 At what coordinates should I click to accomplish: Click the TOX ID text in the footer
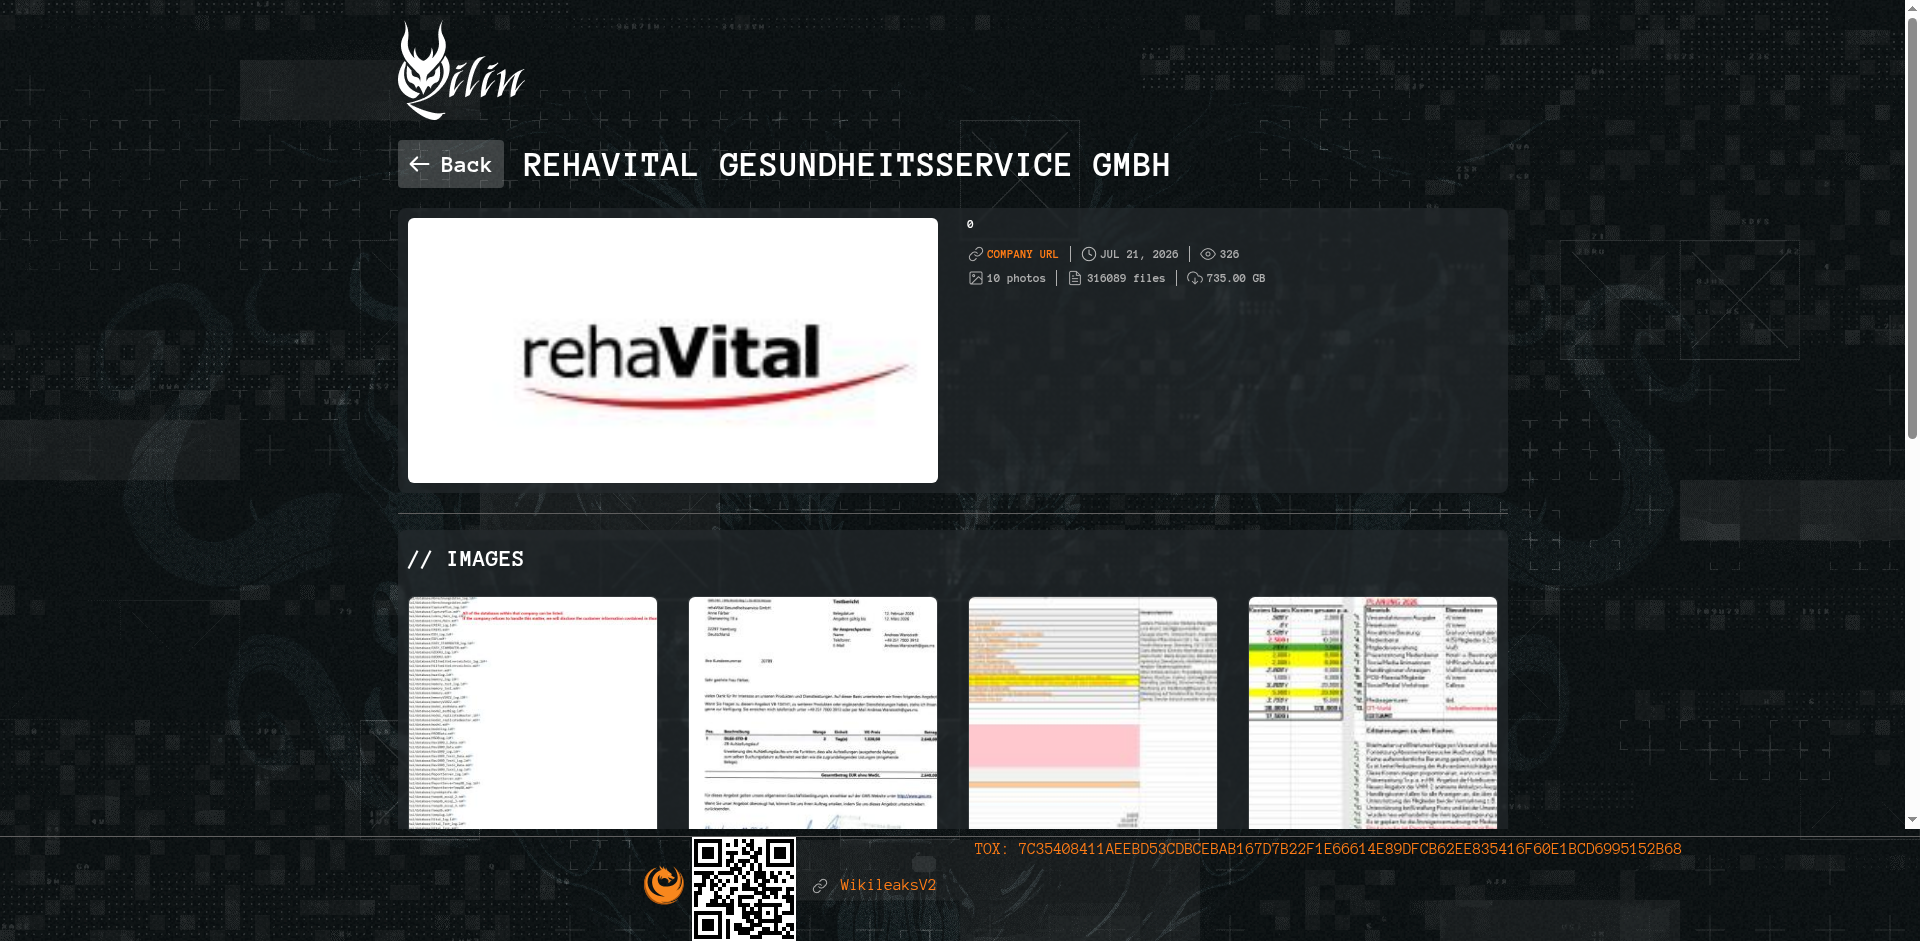(x=1328, y=849)
